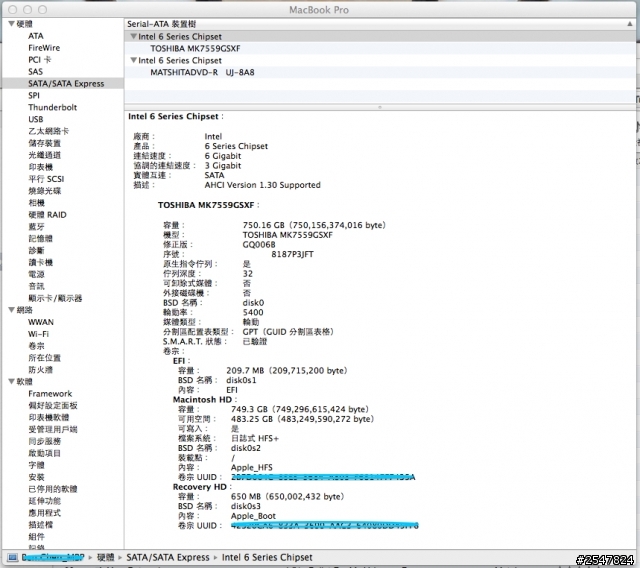Open the 乙太網路卡 sidebar item

[49, 131]
